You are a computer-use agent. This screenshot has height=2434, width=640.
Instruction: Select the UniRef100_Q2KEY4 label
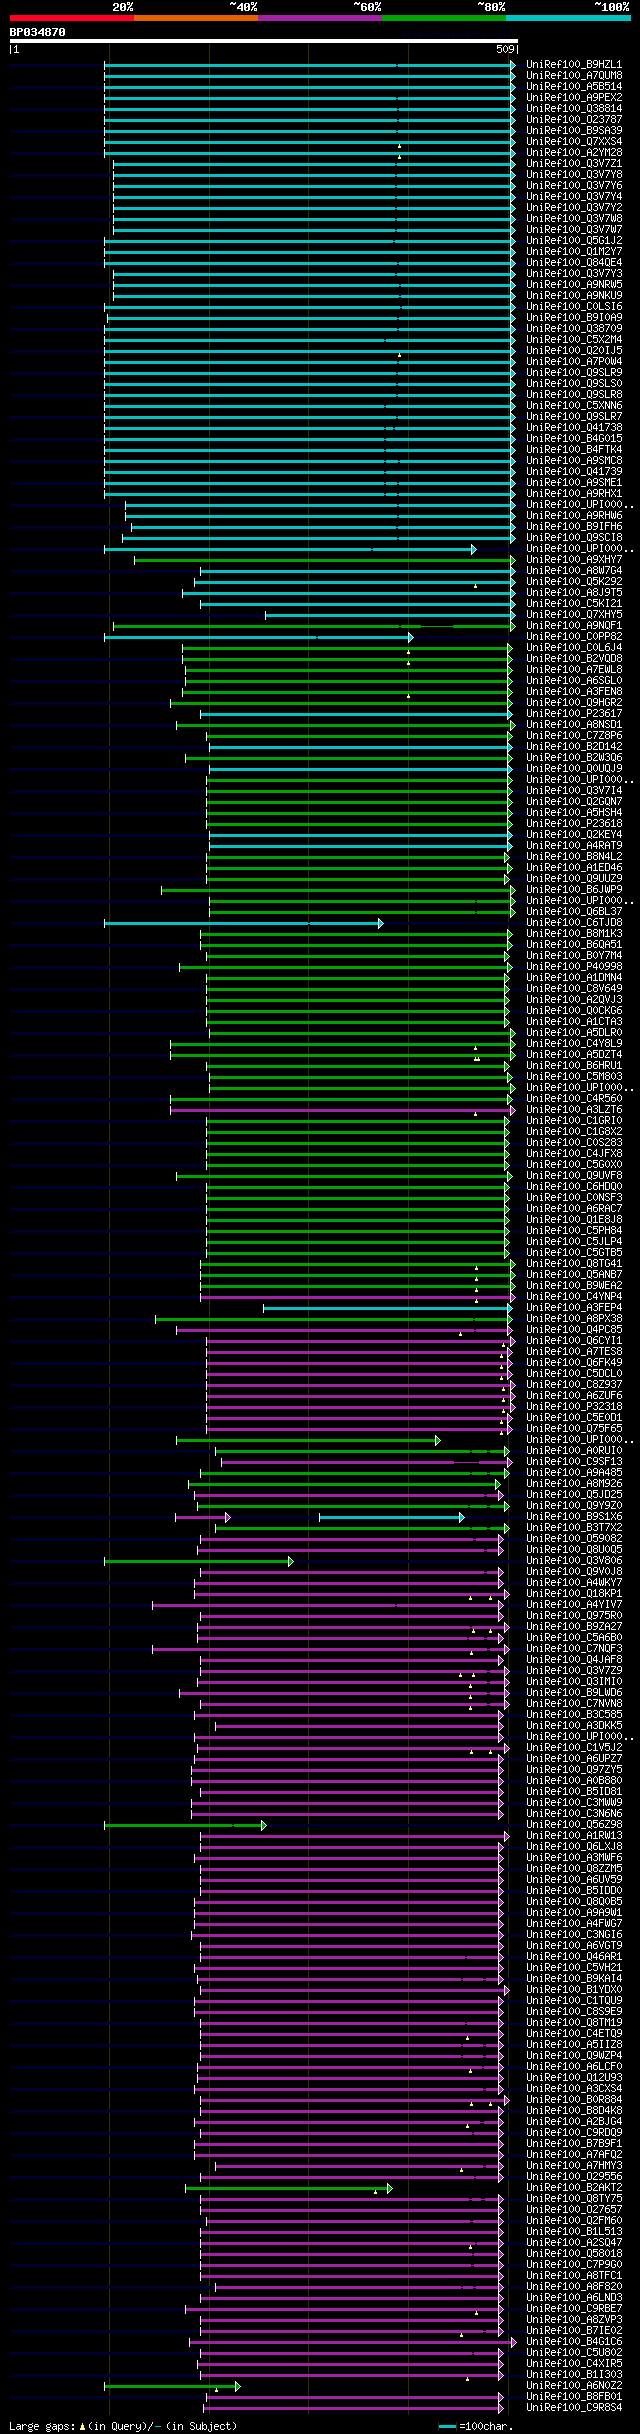coord(574,835)
